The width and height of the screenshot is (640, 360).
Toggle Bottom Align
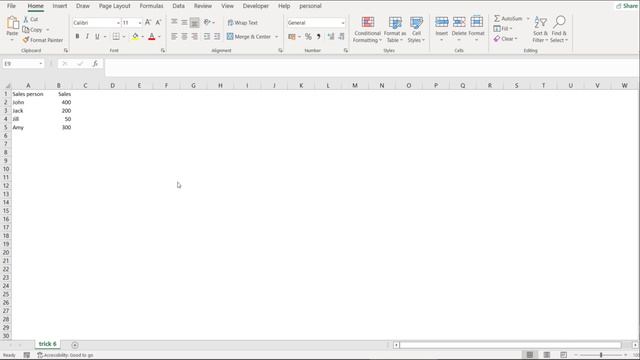click(x=195, y=22)
